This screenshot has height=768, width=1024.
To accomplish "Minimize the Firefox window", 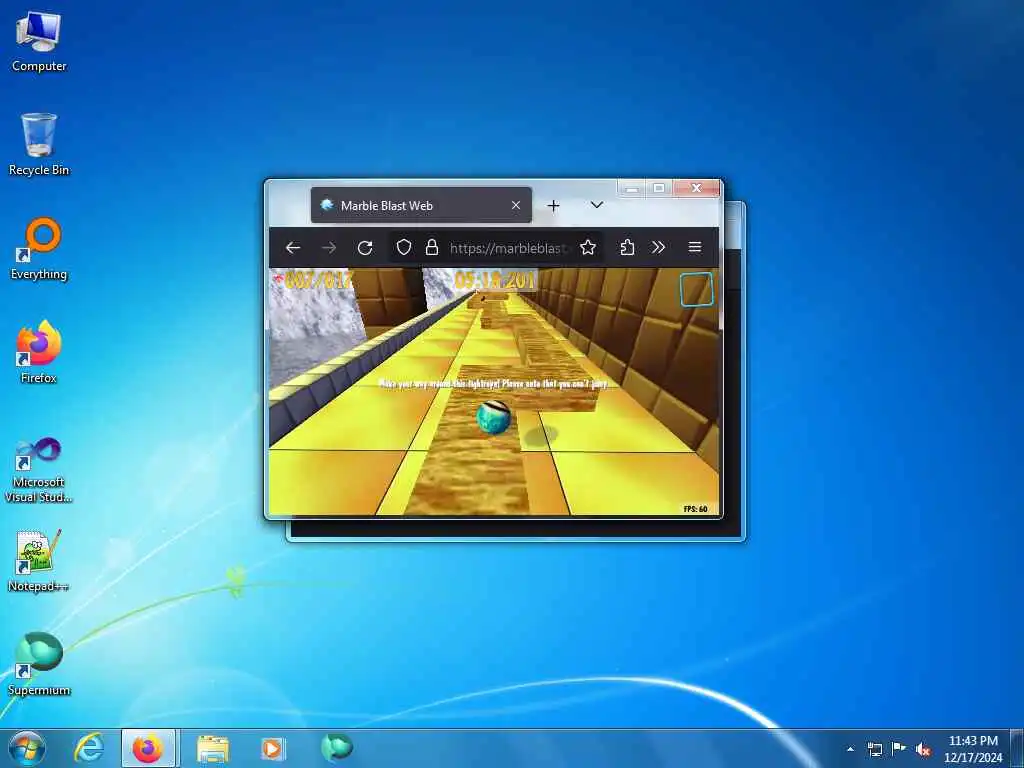I will [632, 189].
